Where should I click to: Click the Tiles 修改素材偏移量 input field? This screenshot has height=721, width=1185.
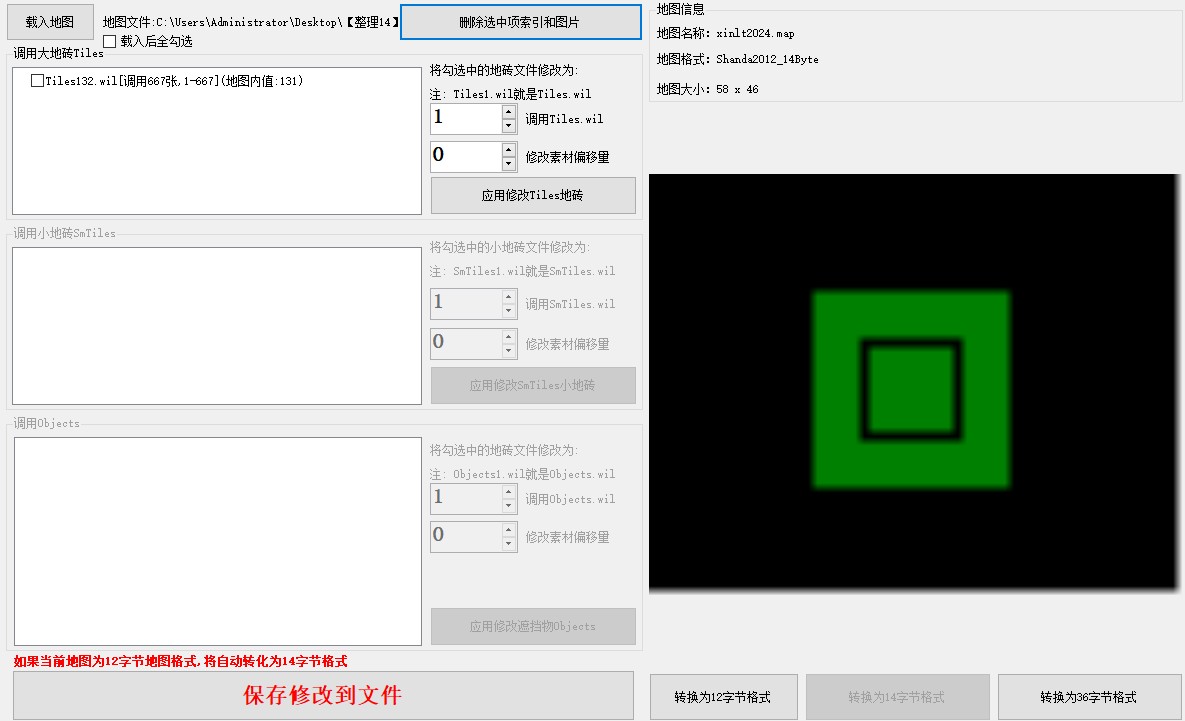click(465, 156)
